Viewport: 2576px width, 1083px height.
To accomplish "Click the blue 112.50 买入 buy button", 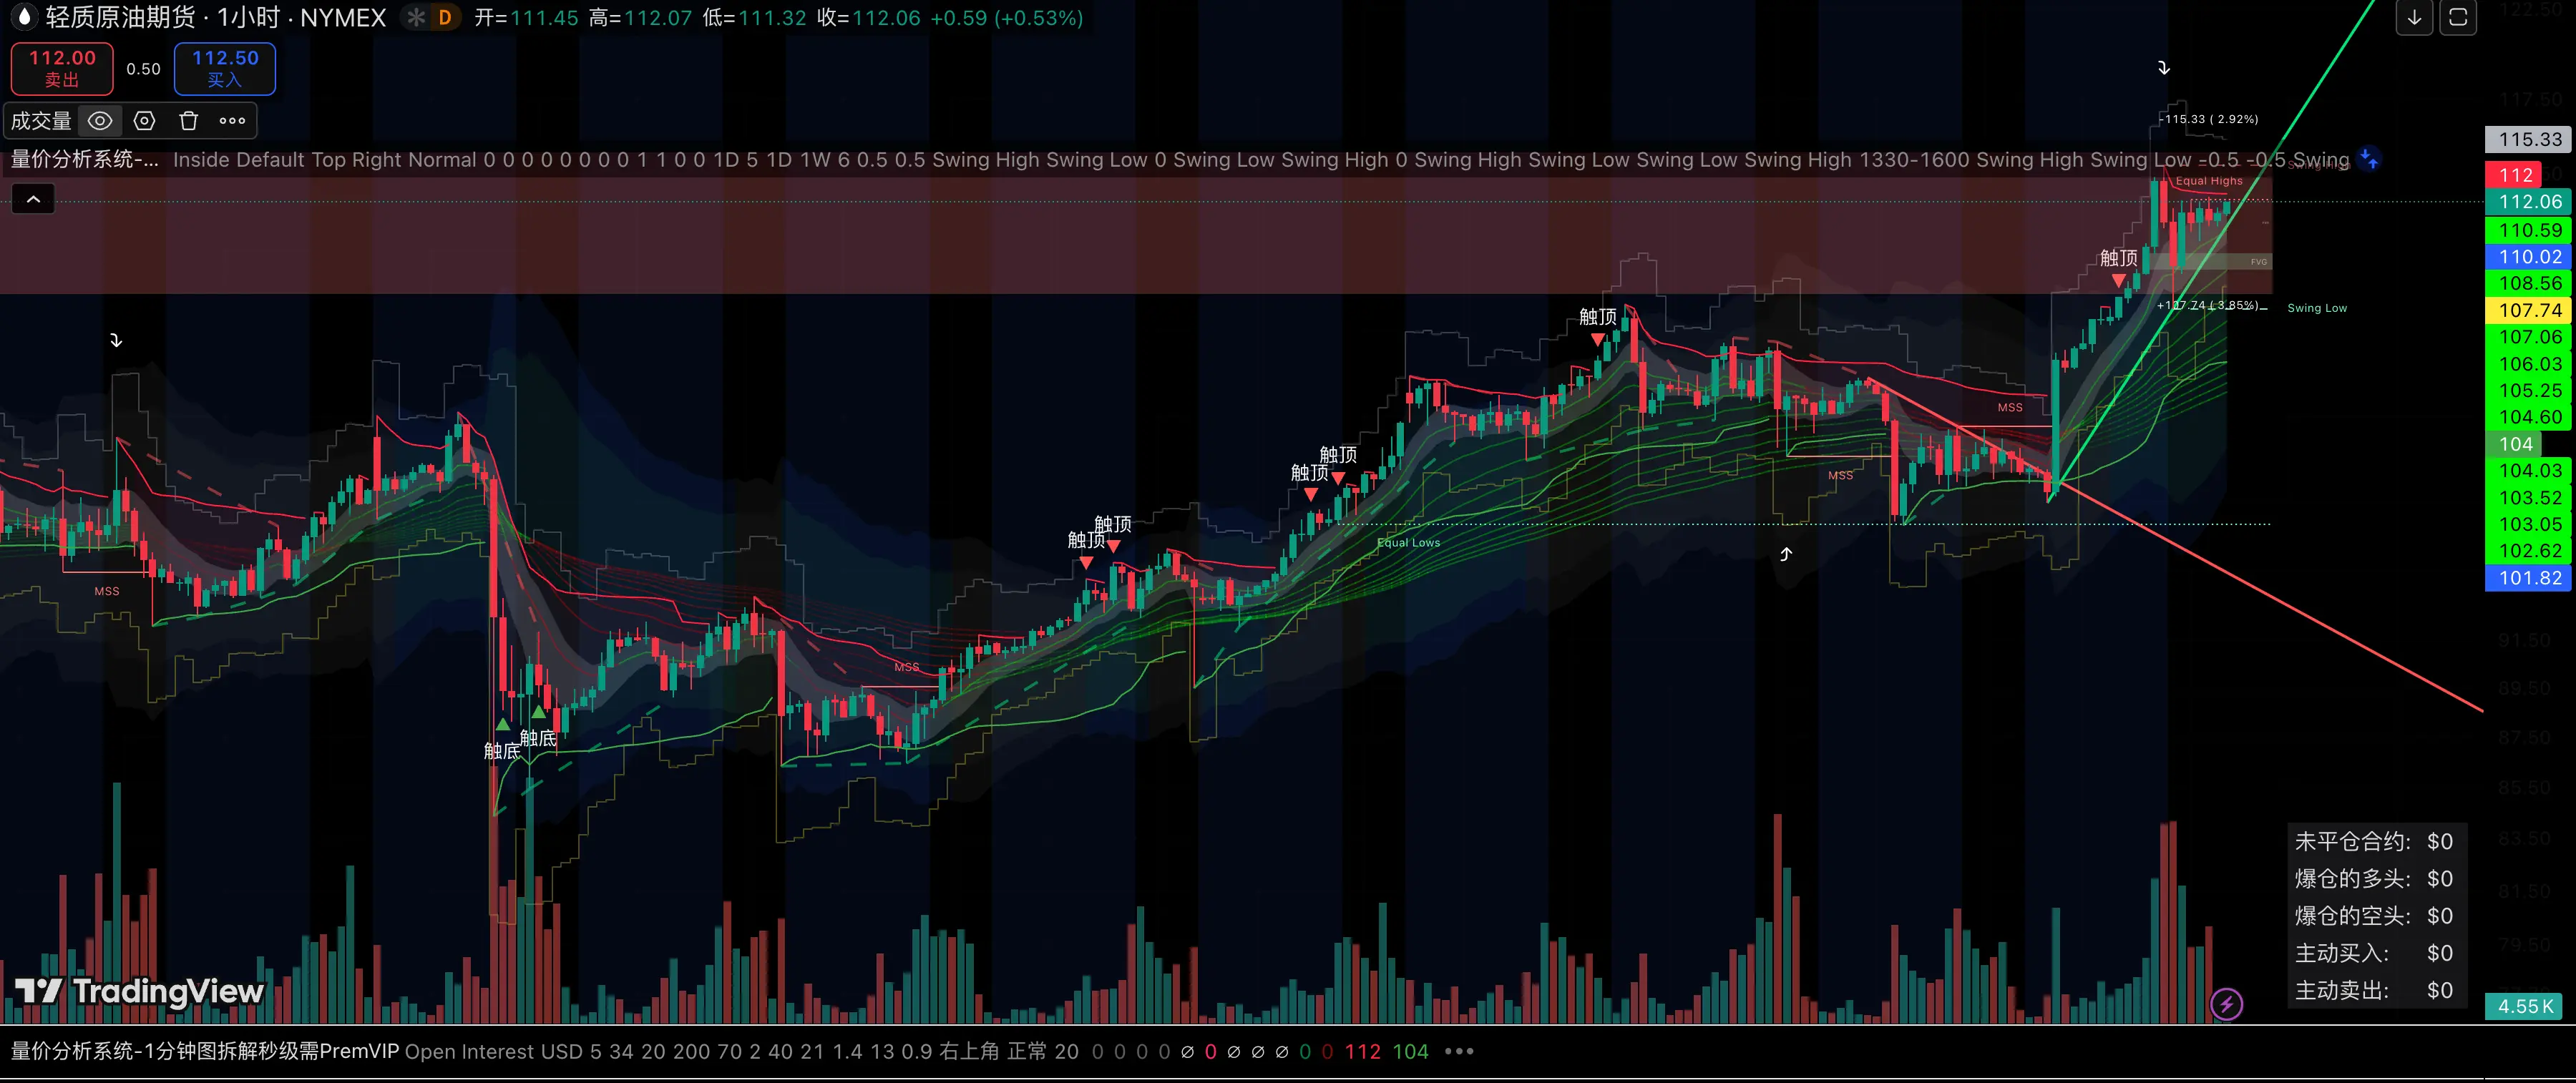I will point(225,68).
